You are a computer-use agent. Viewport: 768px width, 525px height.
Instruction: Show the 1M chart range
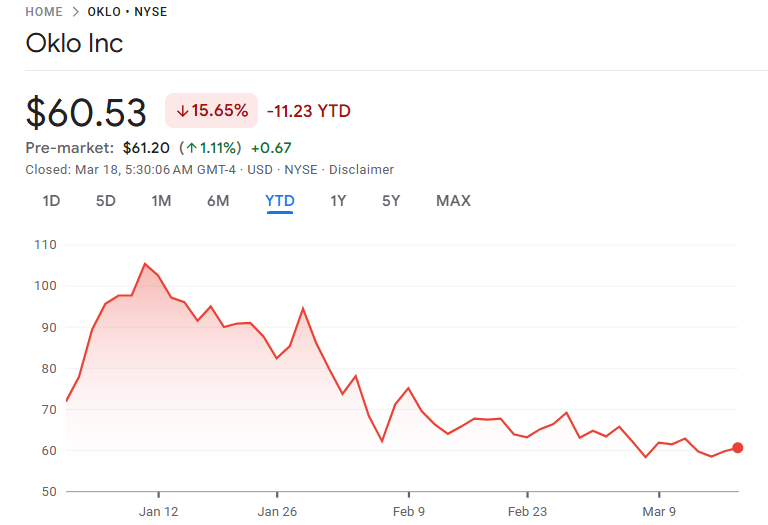(x=161, y=201)
